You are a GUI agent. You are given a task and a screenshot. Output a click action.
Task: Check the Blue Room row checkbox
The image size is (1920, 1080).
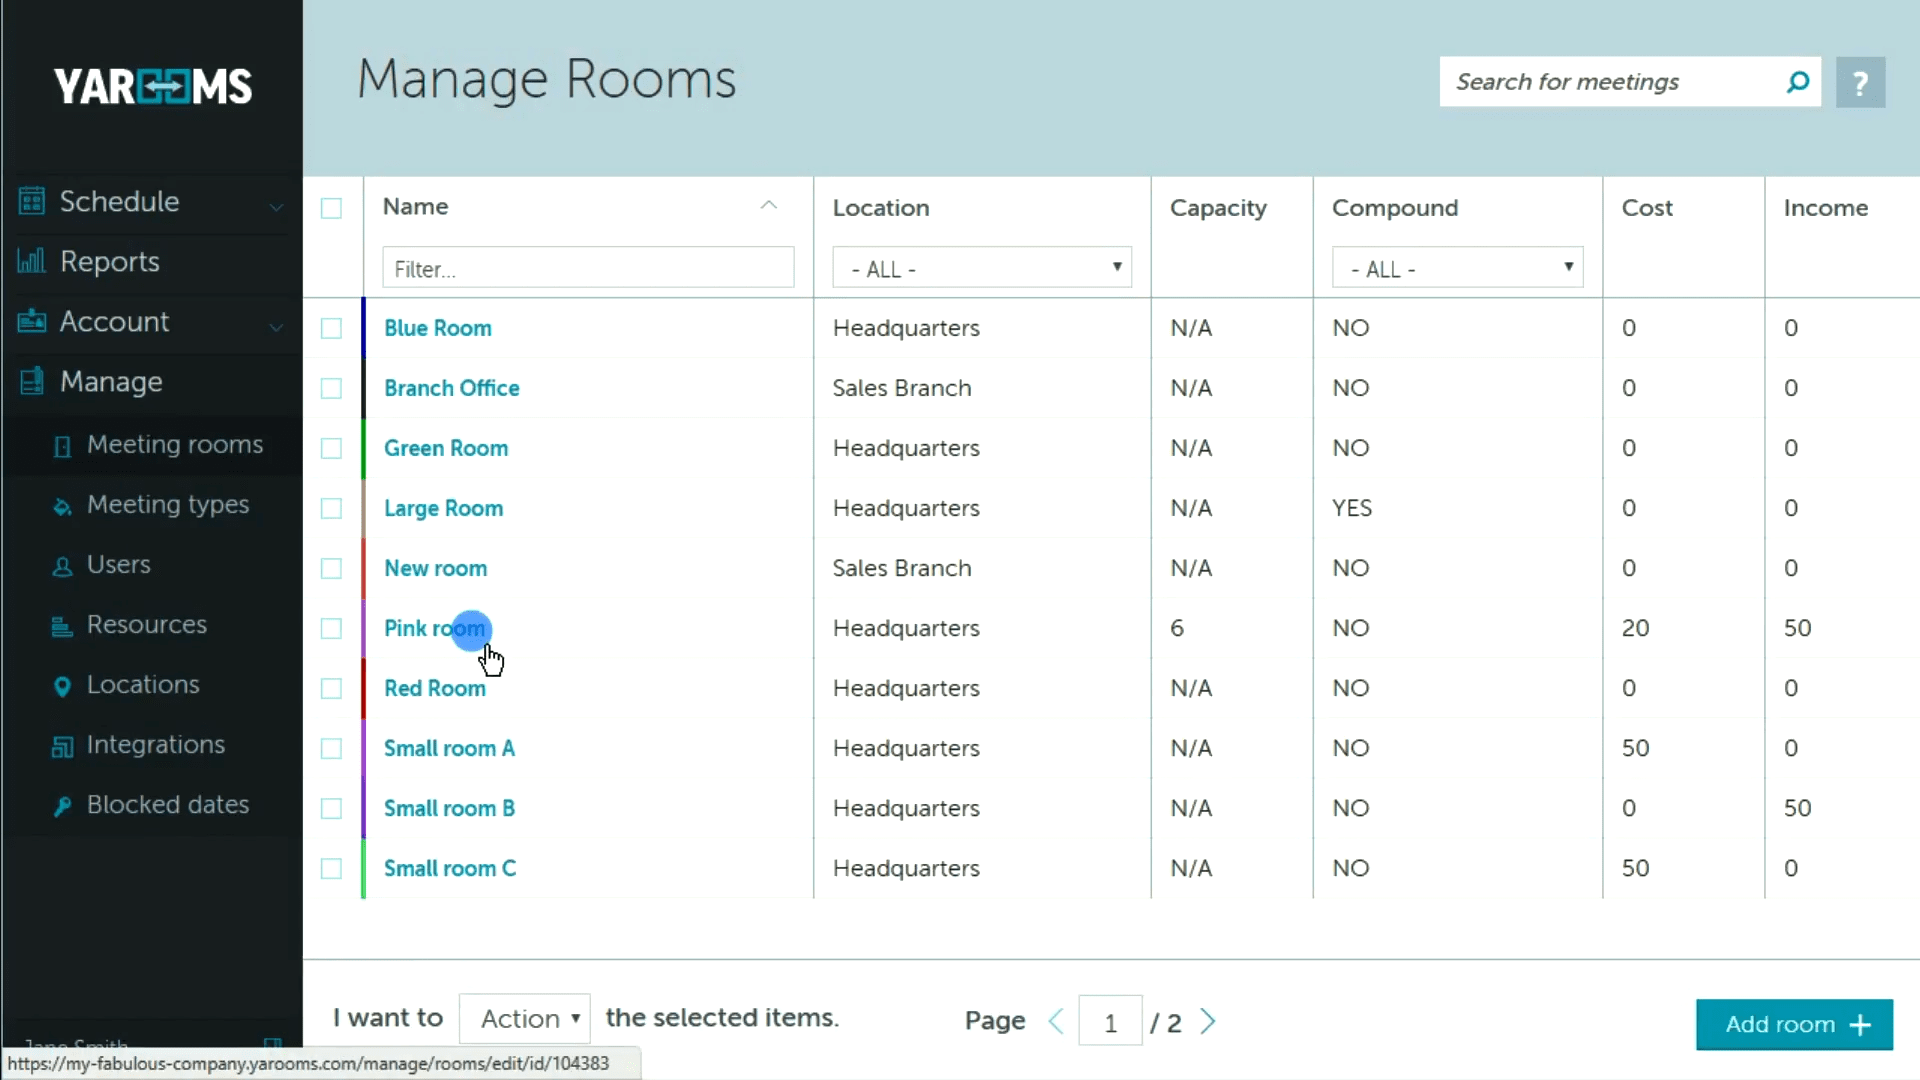click(331, 328)
